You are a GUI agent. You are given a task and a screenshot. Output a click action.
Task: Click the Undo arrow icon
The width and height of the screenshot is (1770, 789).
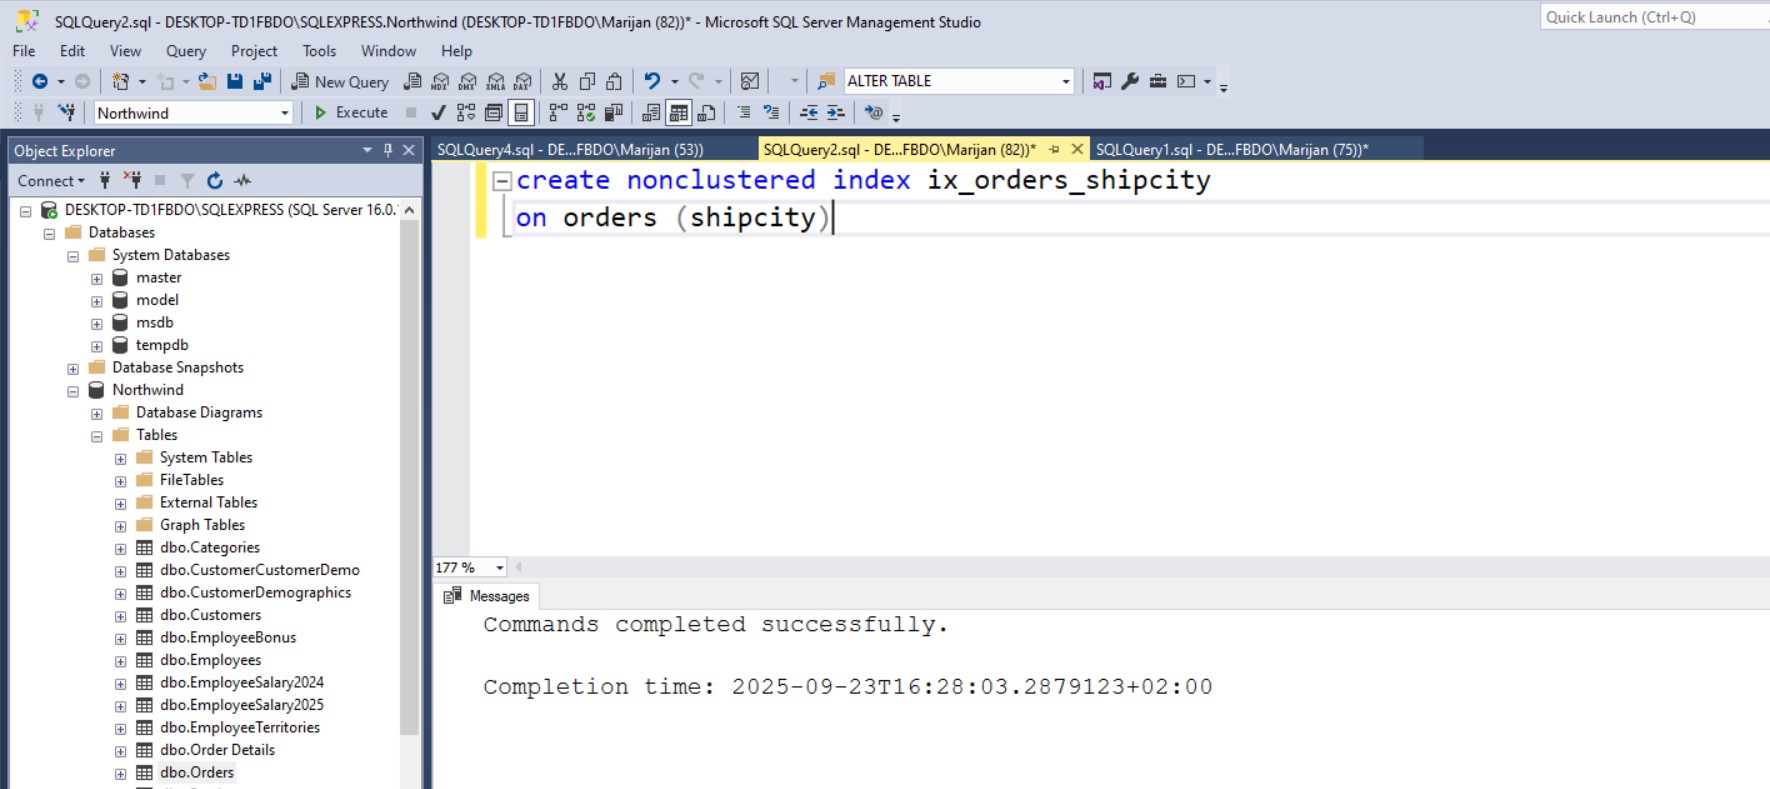(652, 82)
